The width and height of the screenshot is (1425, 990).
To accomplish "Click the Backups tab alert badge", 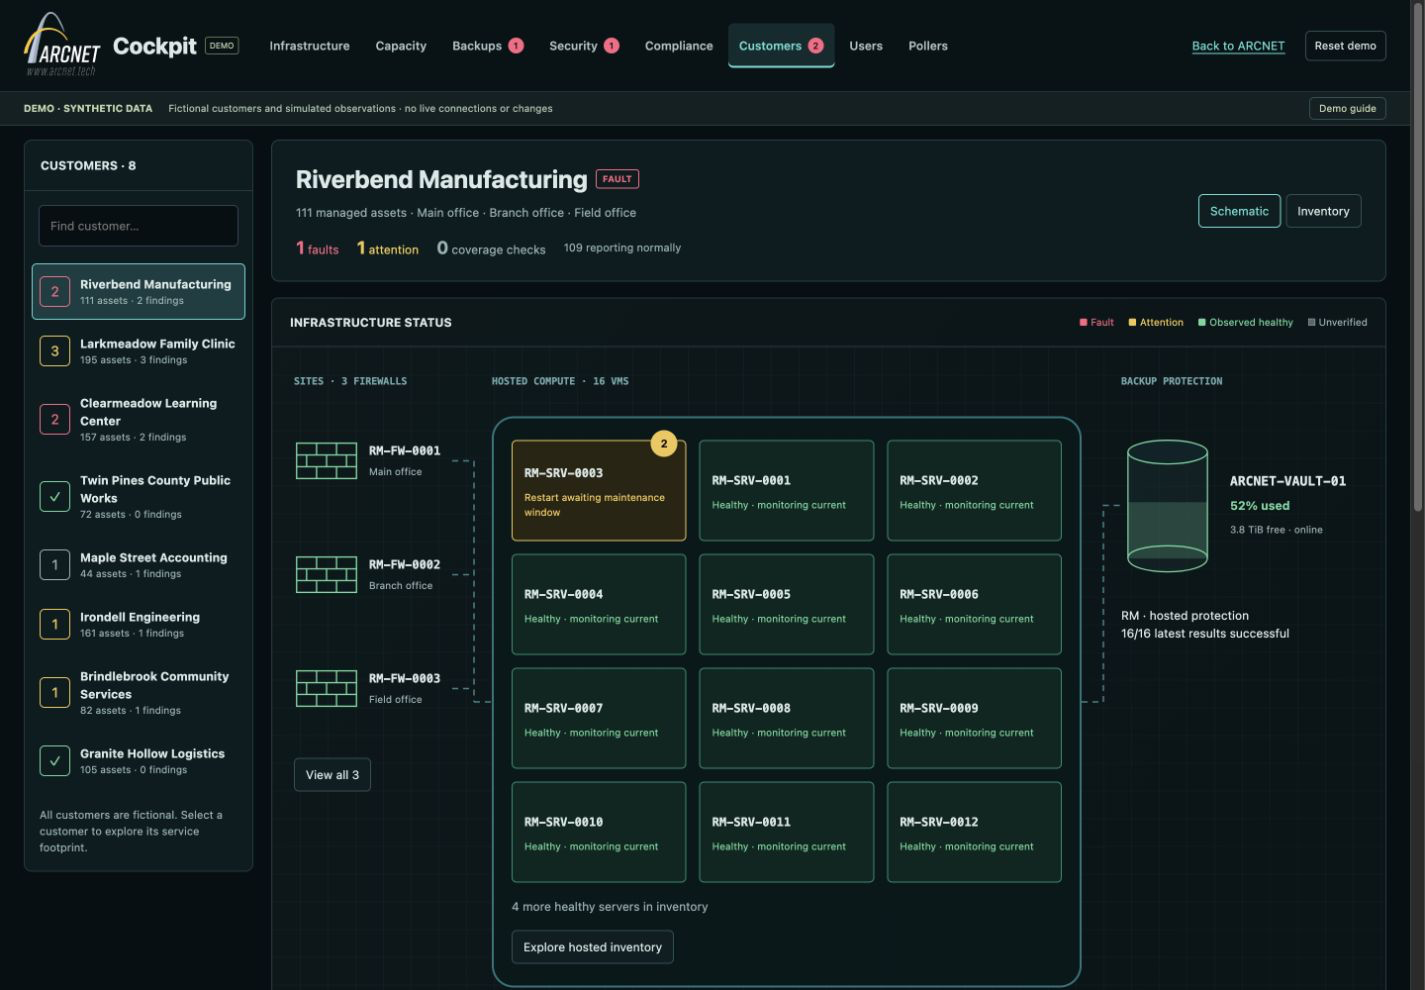I will point(516,46).
